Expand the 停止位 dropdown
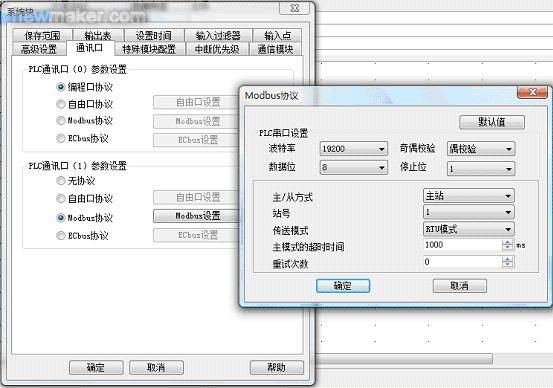 point(481,169)
